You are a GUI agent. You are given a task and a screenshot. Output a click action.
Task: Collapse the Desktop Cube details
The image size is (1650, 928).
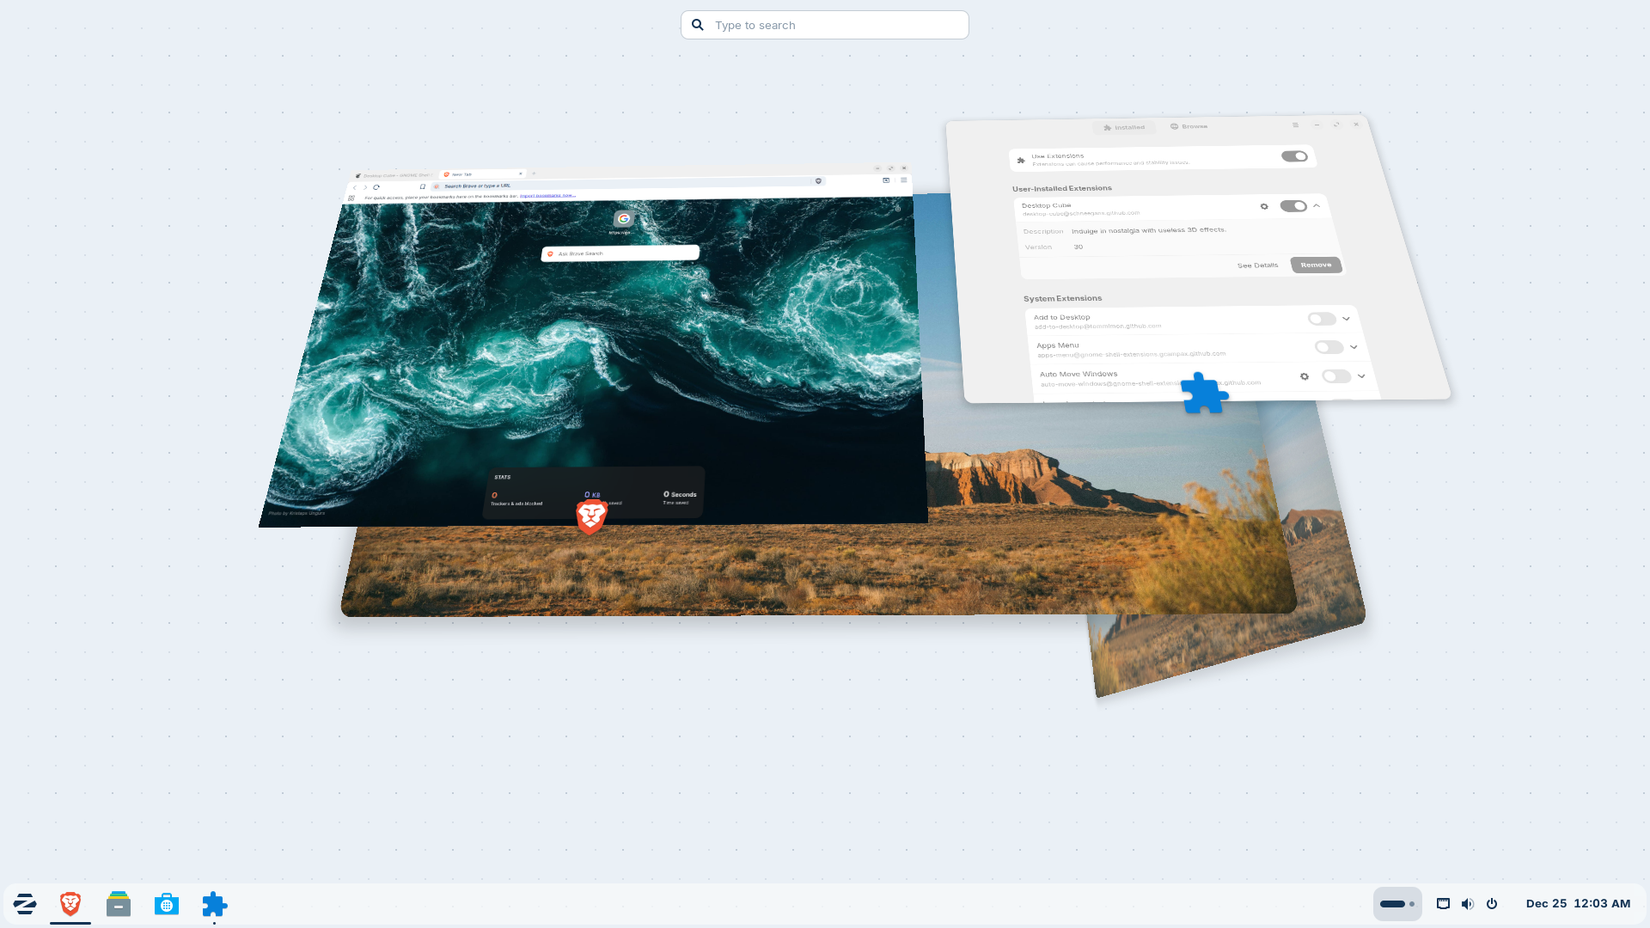click(x=1317, y=206)
